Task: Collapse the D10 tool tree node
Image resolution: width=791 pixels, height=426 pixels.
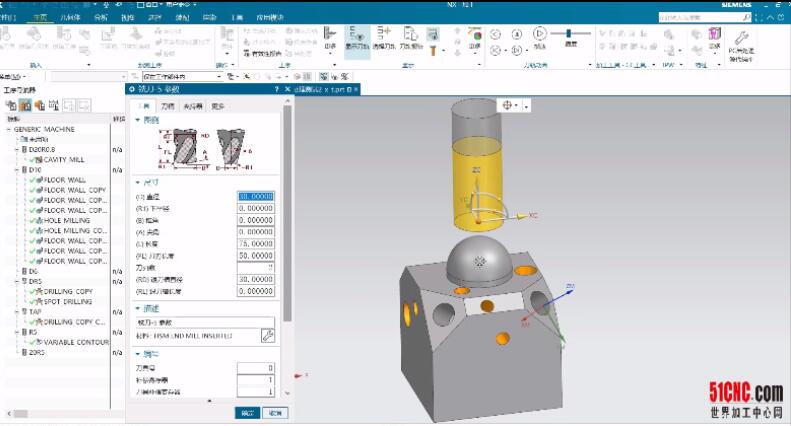Action: click(17, 170)
